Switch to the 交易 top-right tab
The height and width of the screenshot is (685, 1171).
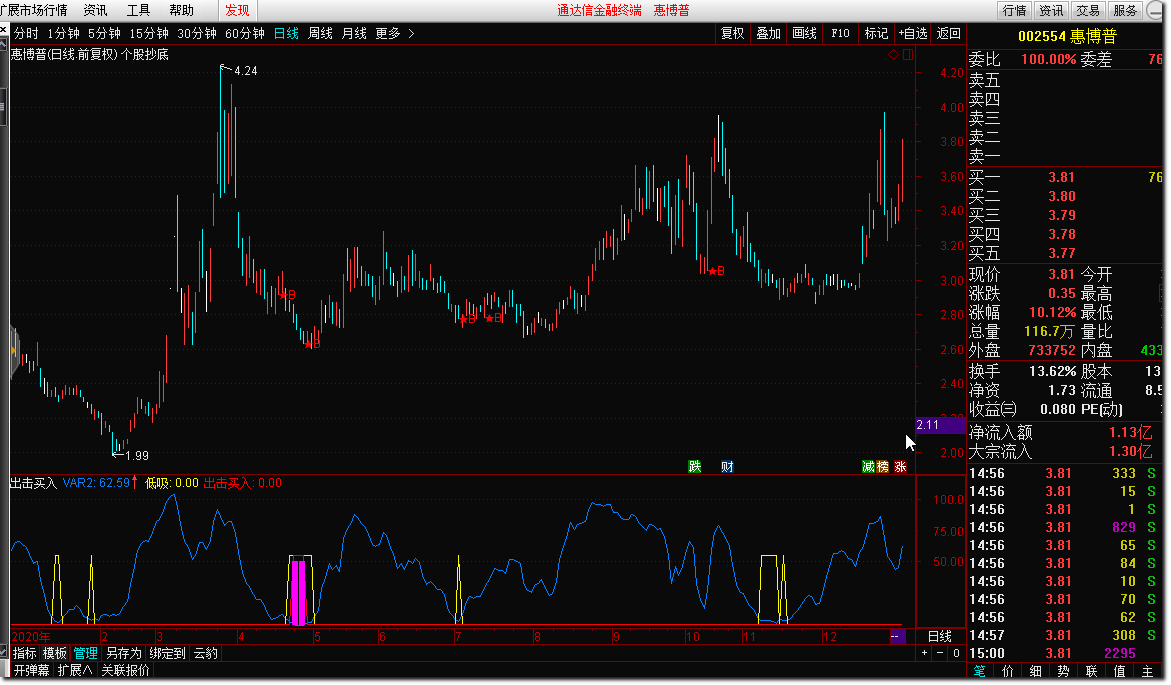[x=1088, y=10]
